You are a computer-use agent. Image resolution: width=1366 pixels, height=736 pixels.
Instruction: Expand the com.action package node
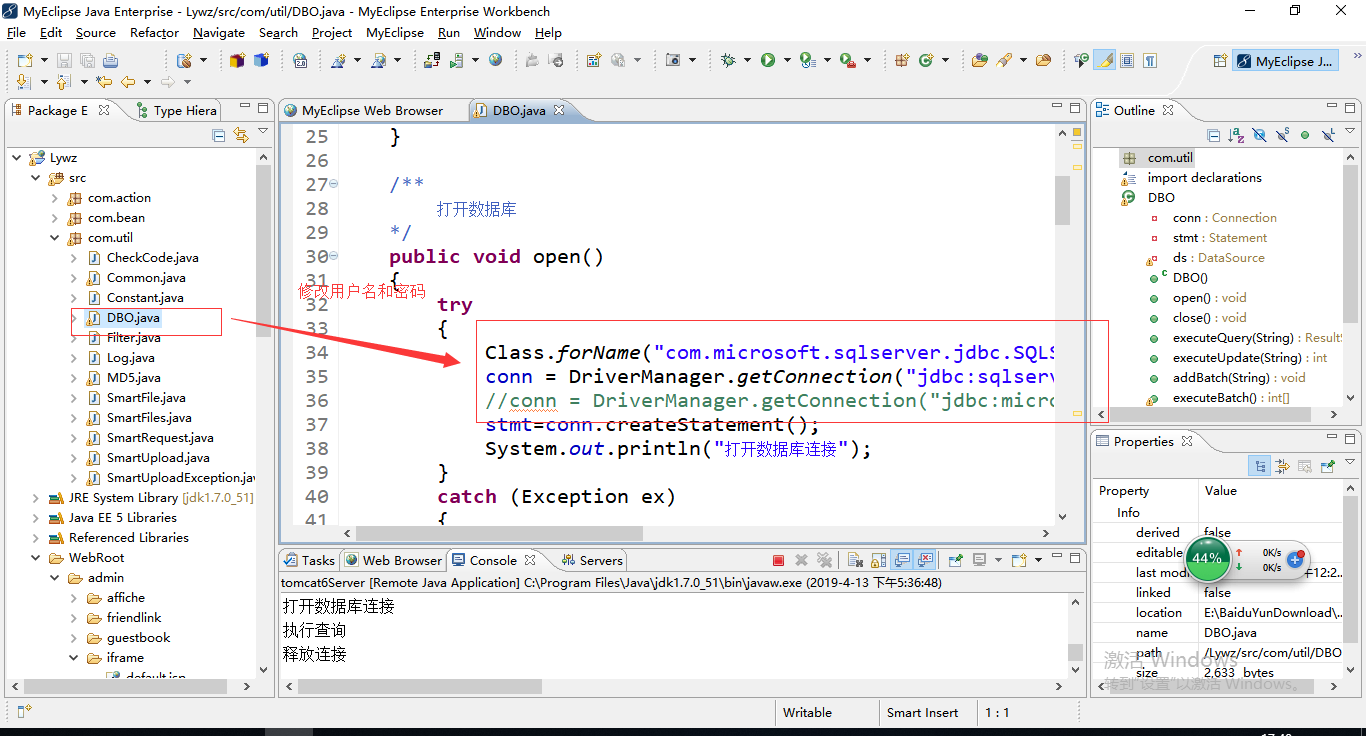coord(55,198)
